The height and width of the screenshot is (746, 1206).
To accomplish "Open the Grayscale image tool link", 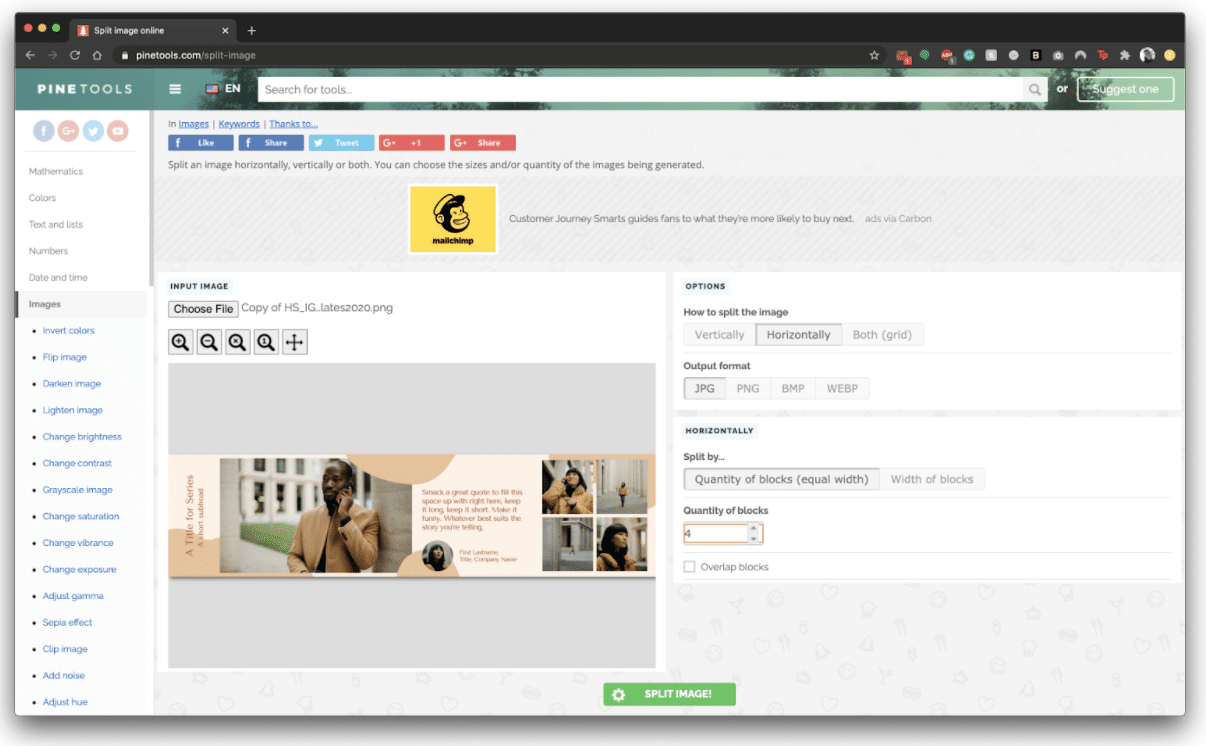I will tap(78, 490).
